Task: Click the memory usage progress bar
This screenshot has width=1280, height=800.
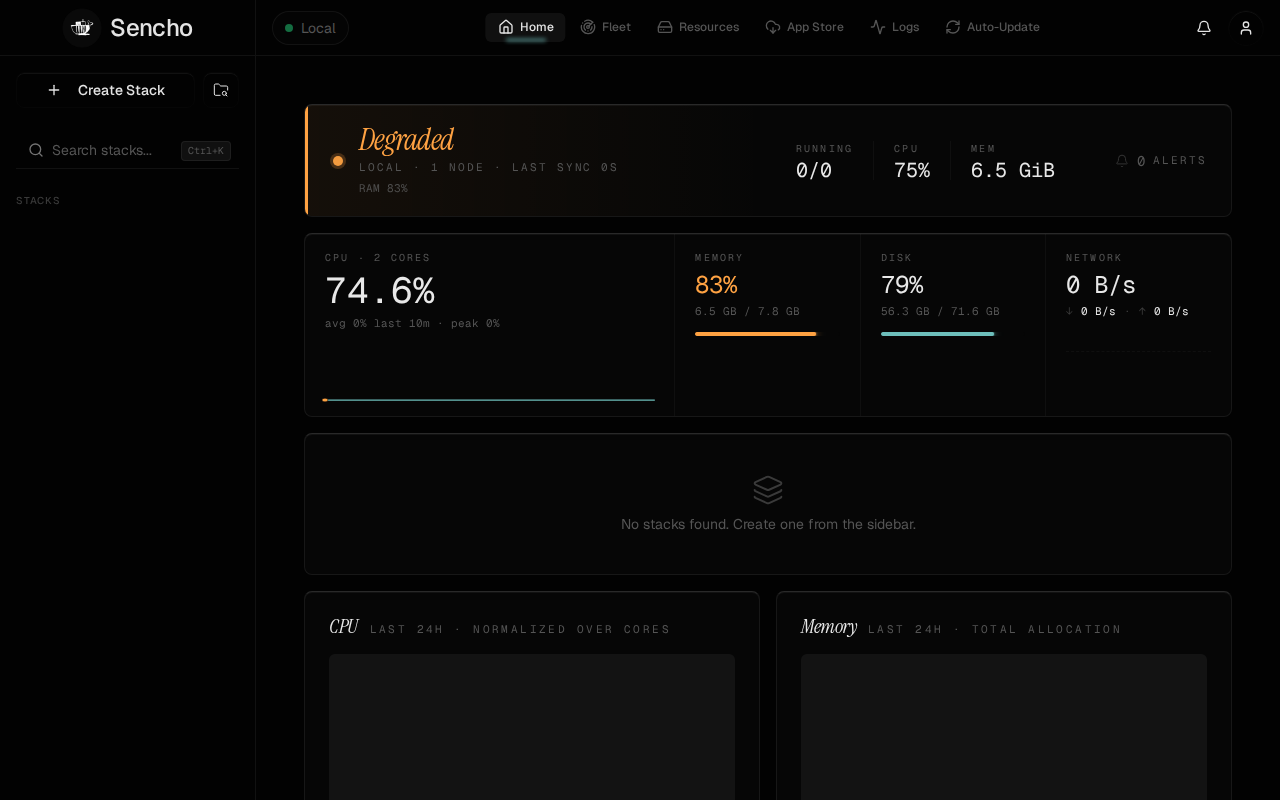Action: click(757, 334)
